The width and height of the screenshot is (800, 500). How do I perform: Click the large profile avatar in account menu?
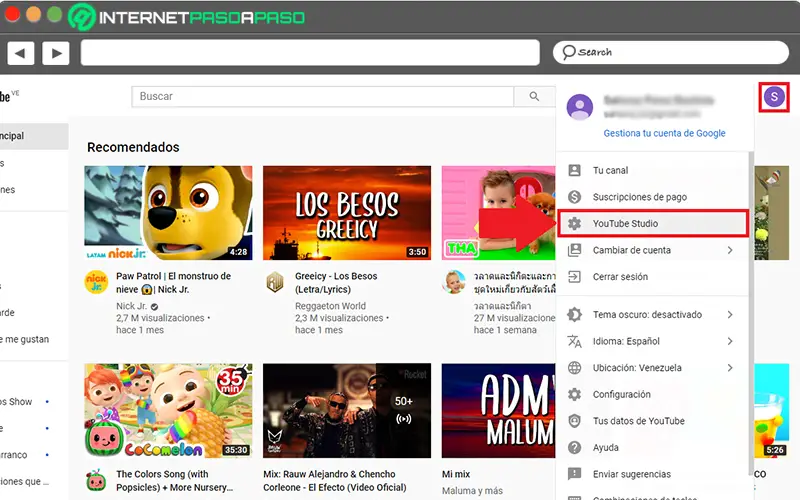click(x=580, y=107)
